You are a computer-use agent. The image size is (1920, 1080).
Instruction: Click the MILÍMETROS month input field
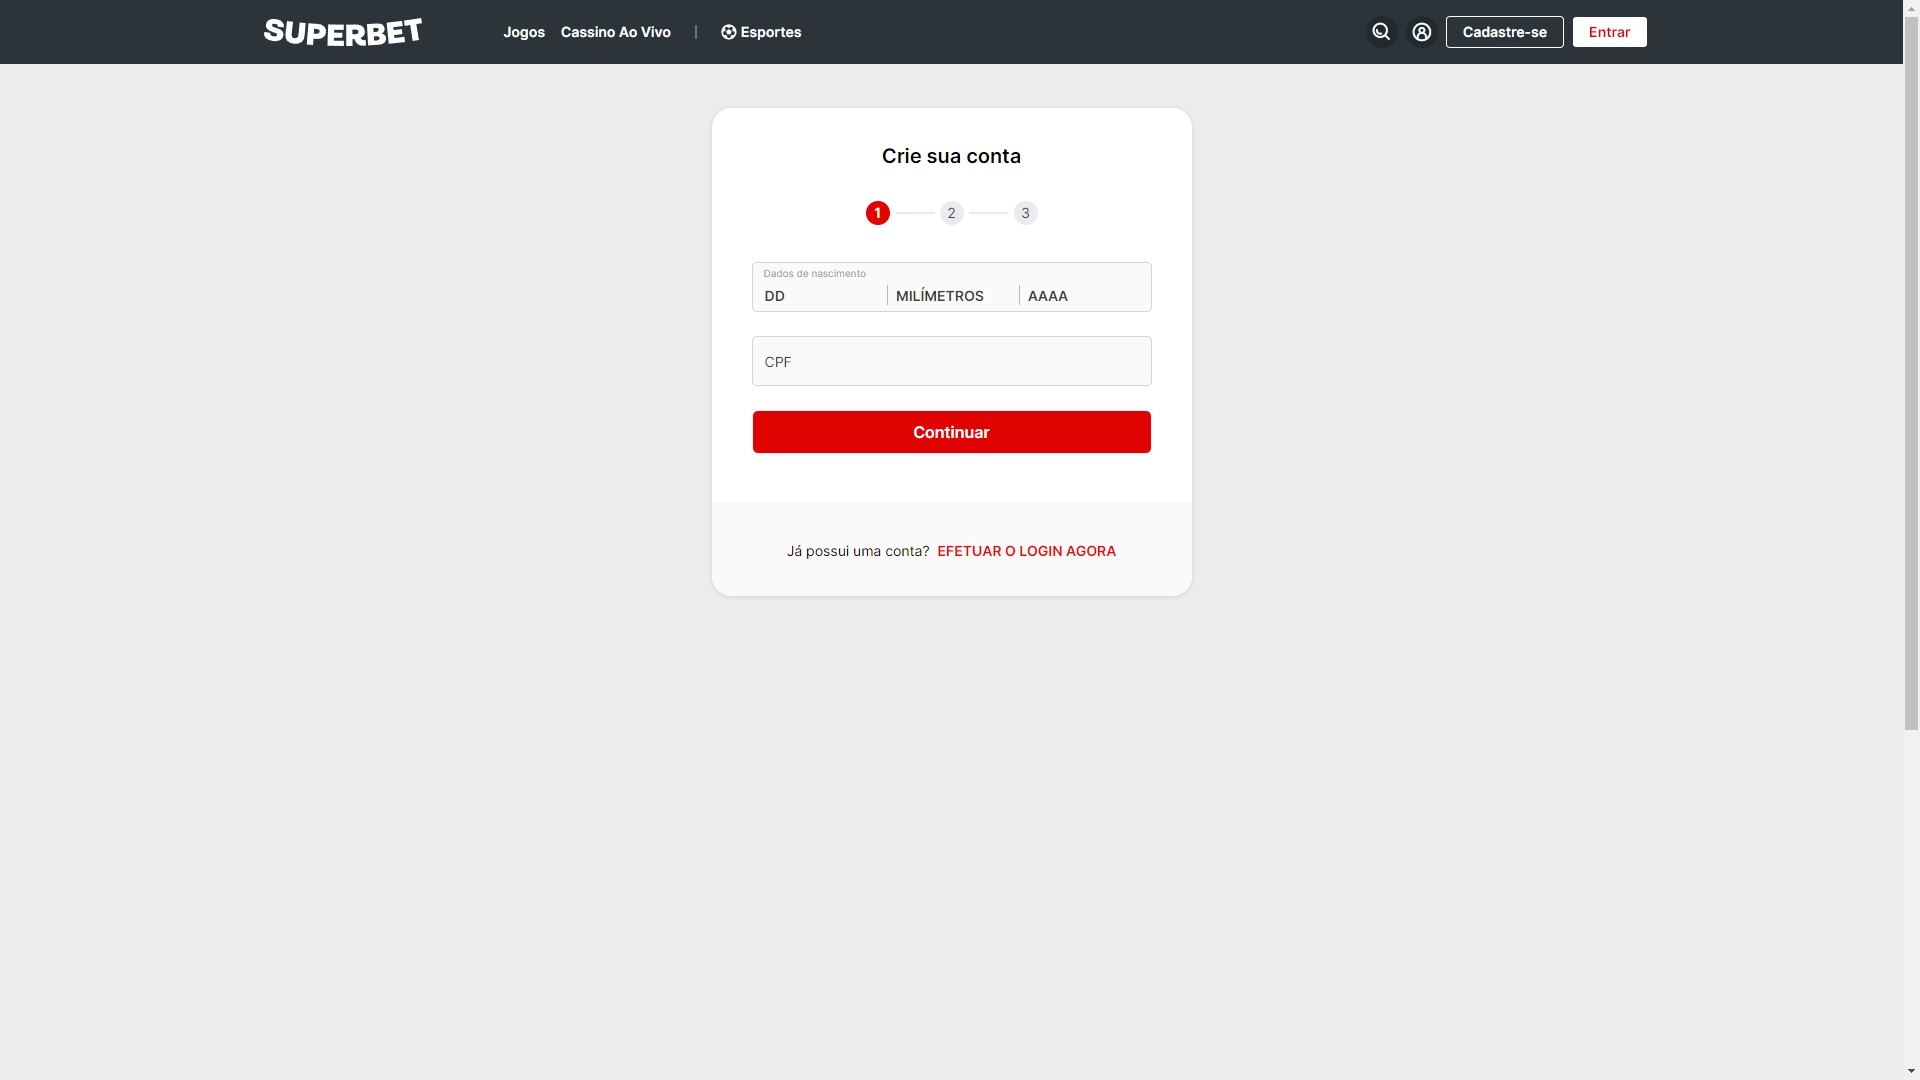point(953,296)
